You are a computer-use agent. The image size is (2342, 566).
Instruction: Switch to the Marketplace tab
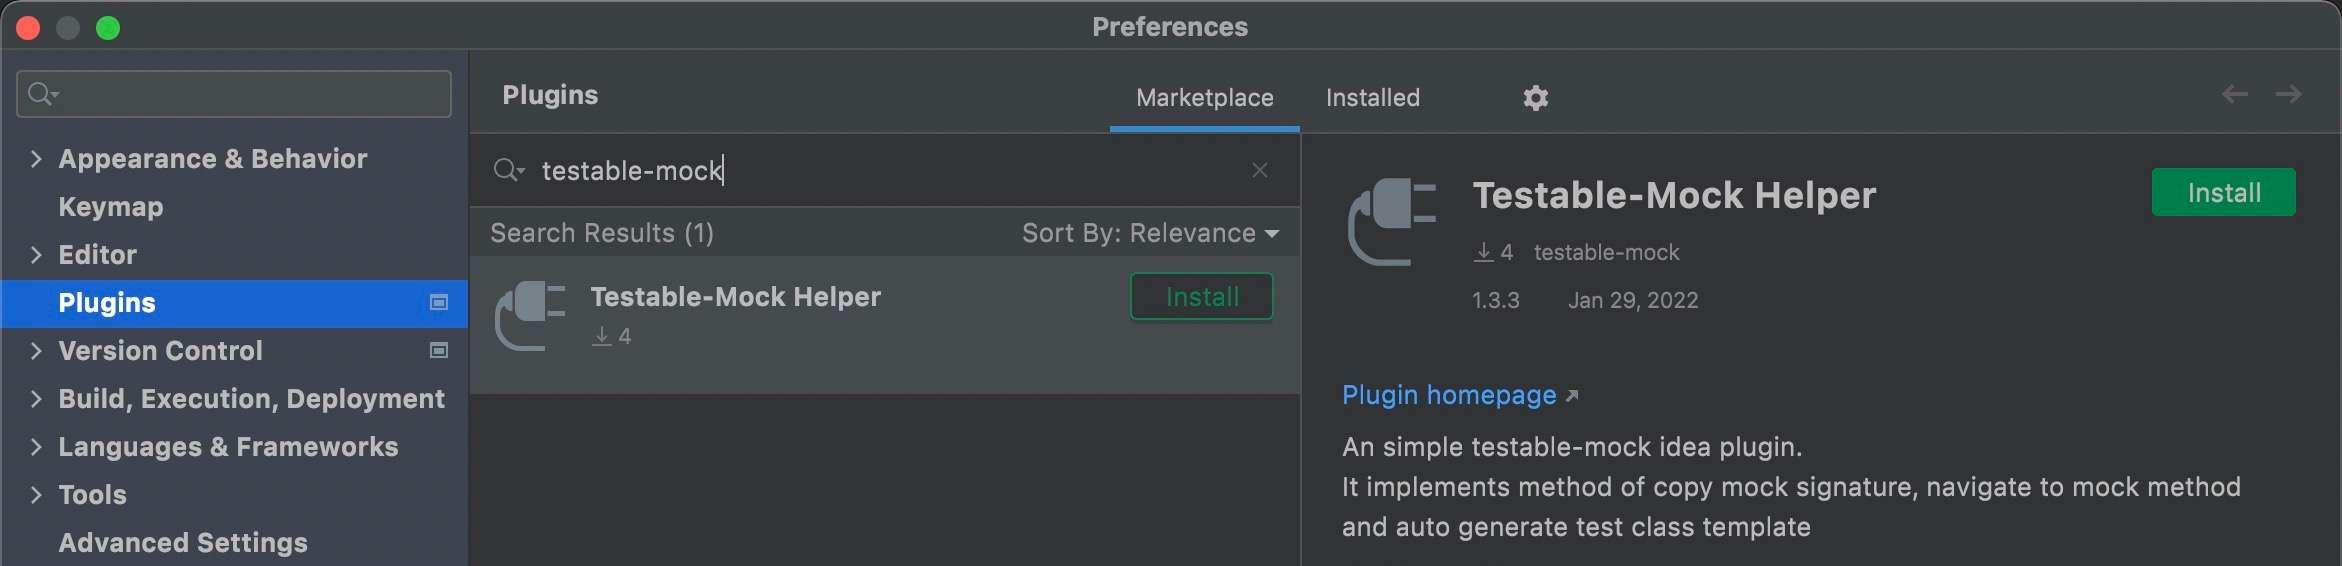[1204, 97]
